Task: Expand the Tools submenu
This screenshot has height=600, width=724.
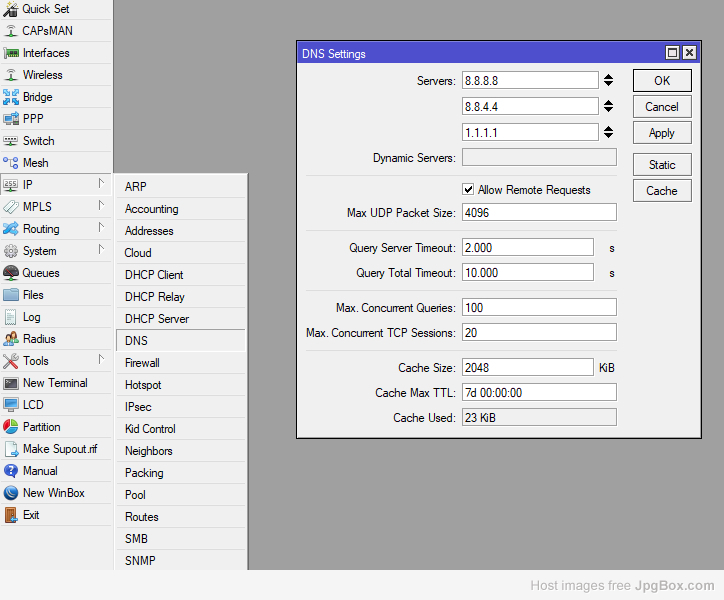Action: 101,361
